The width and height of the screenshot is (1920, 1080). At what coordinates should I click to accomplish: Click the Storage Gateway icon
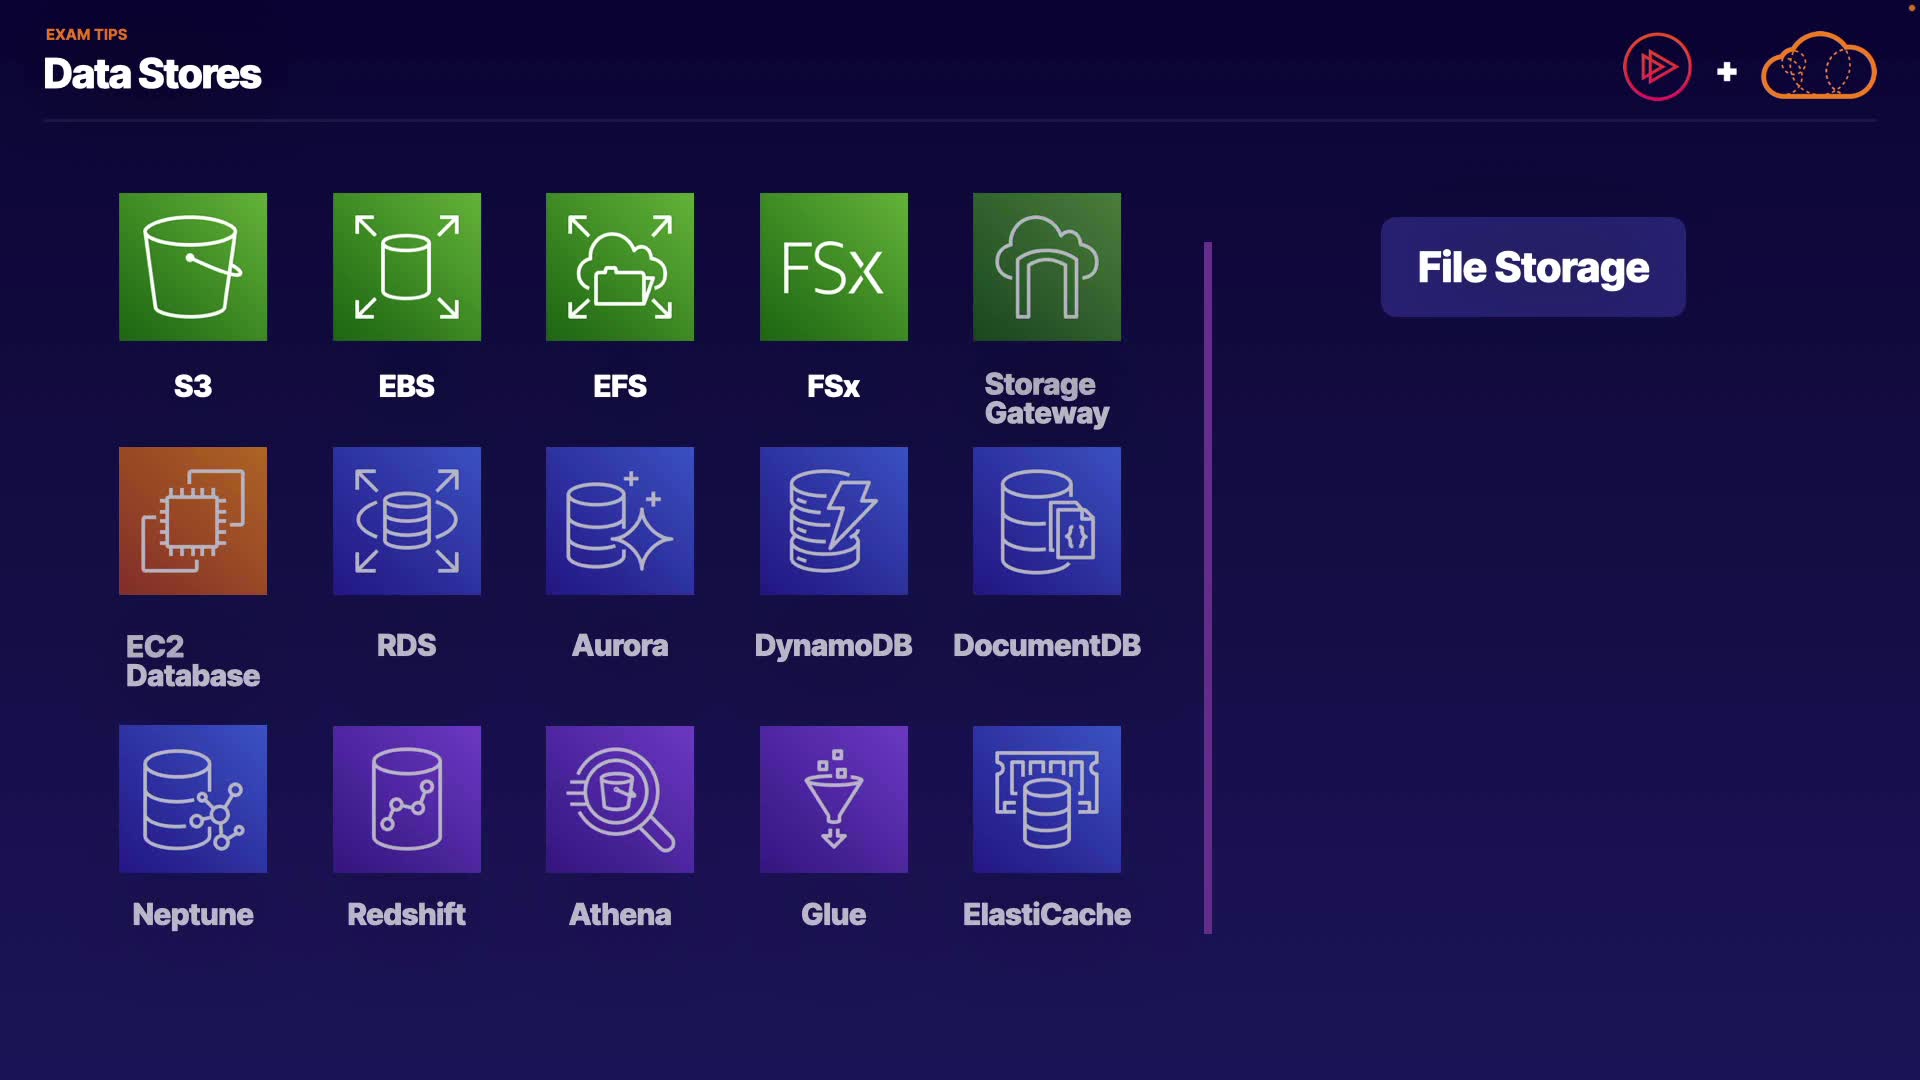(1047, 267)
